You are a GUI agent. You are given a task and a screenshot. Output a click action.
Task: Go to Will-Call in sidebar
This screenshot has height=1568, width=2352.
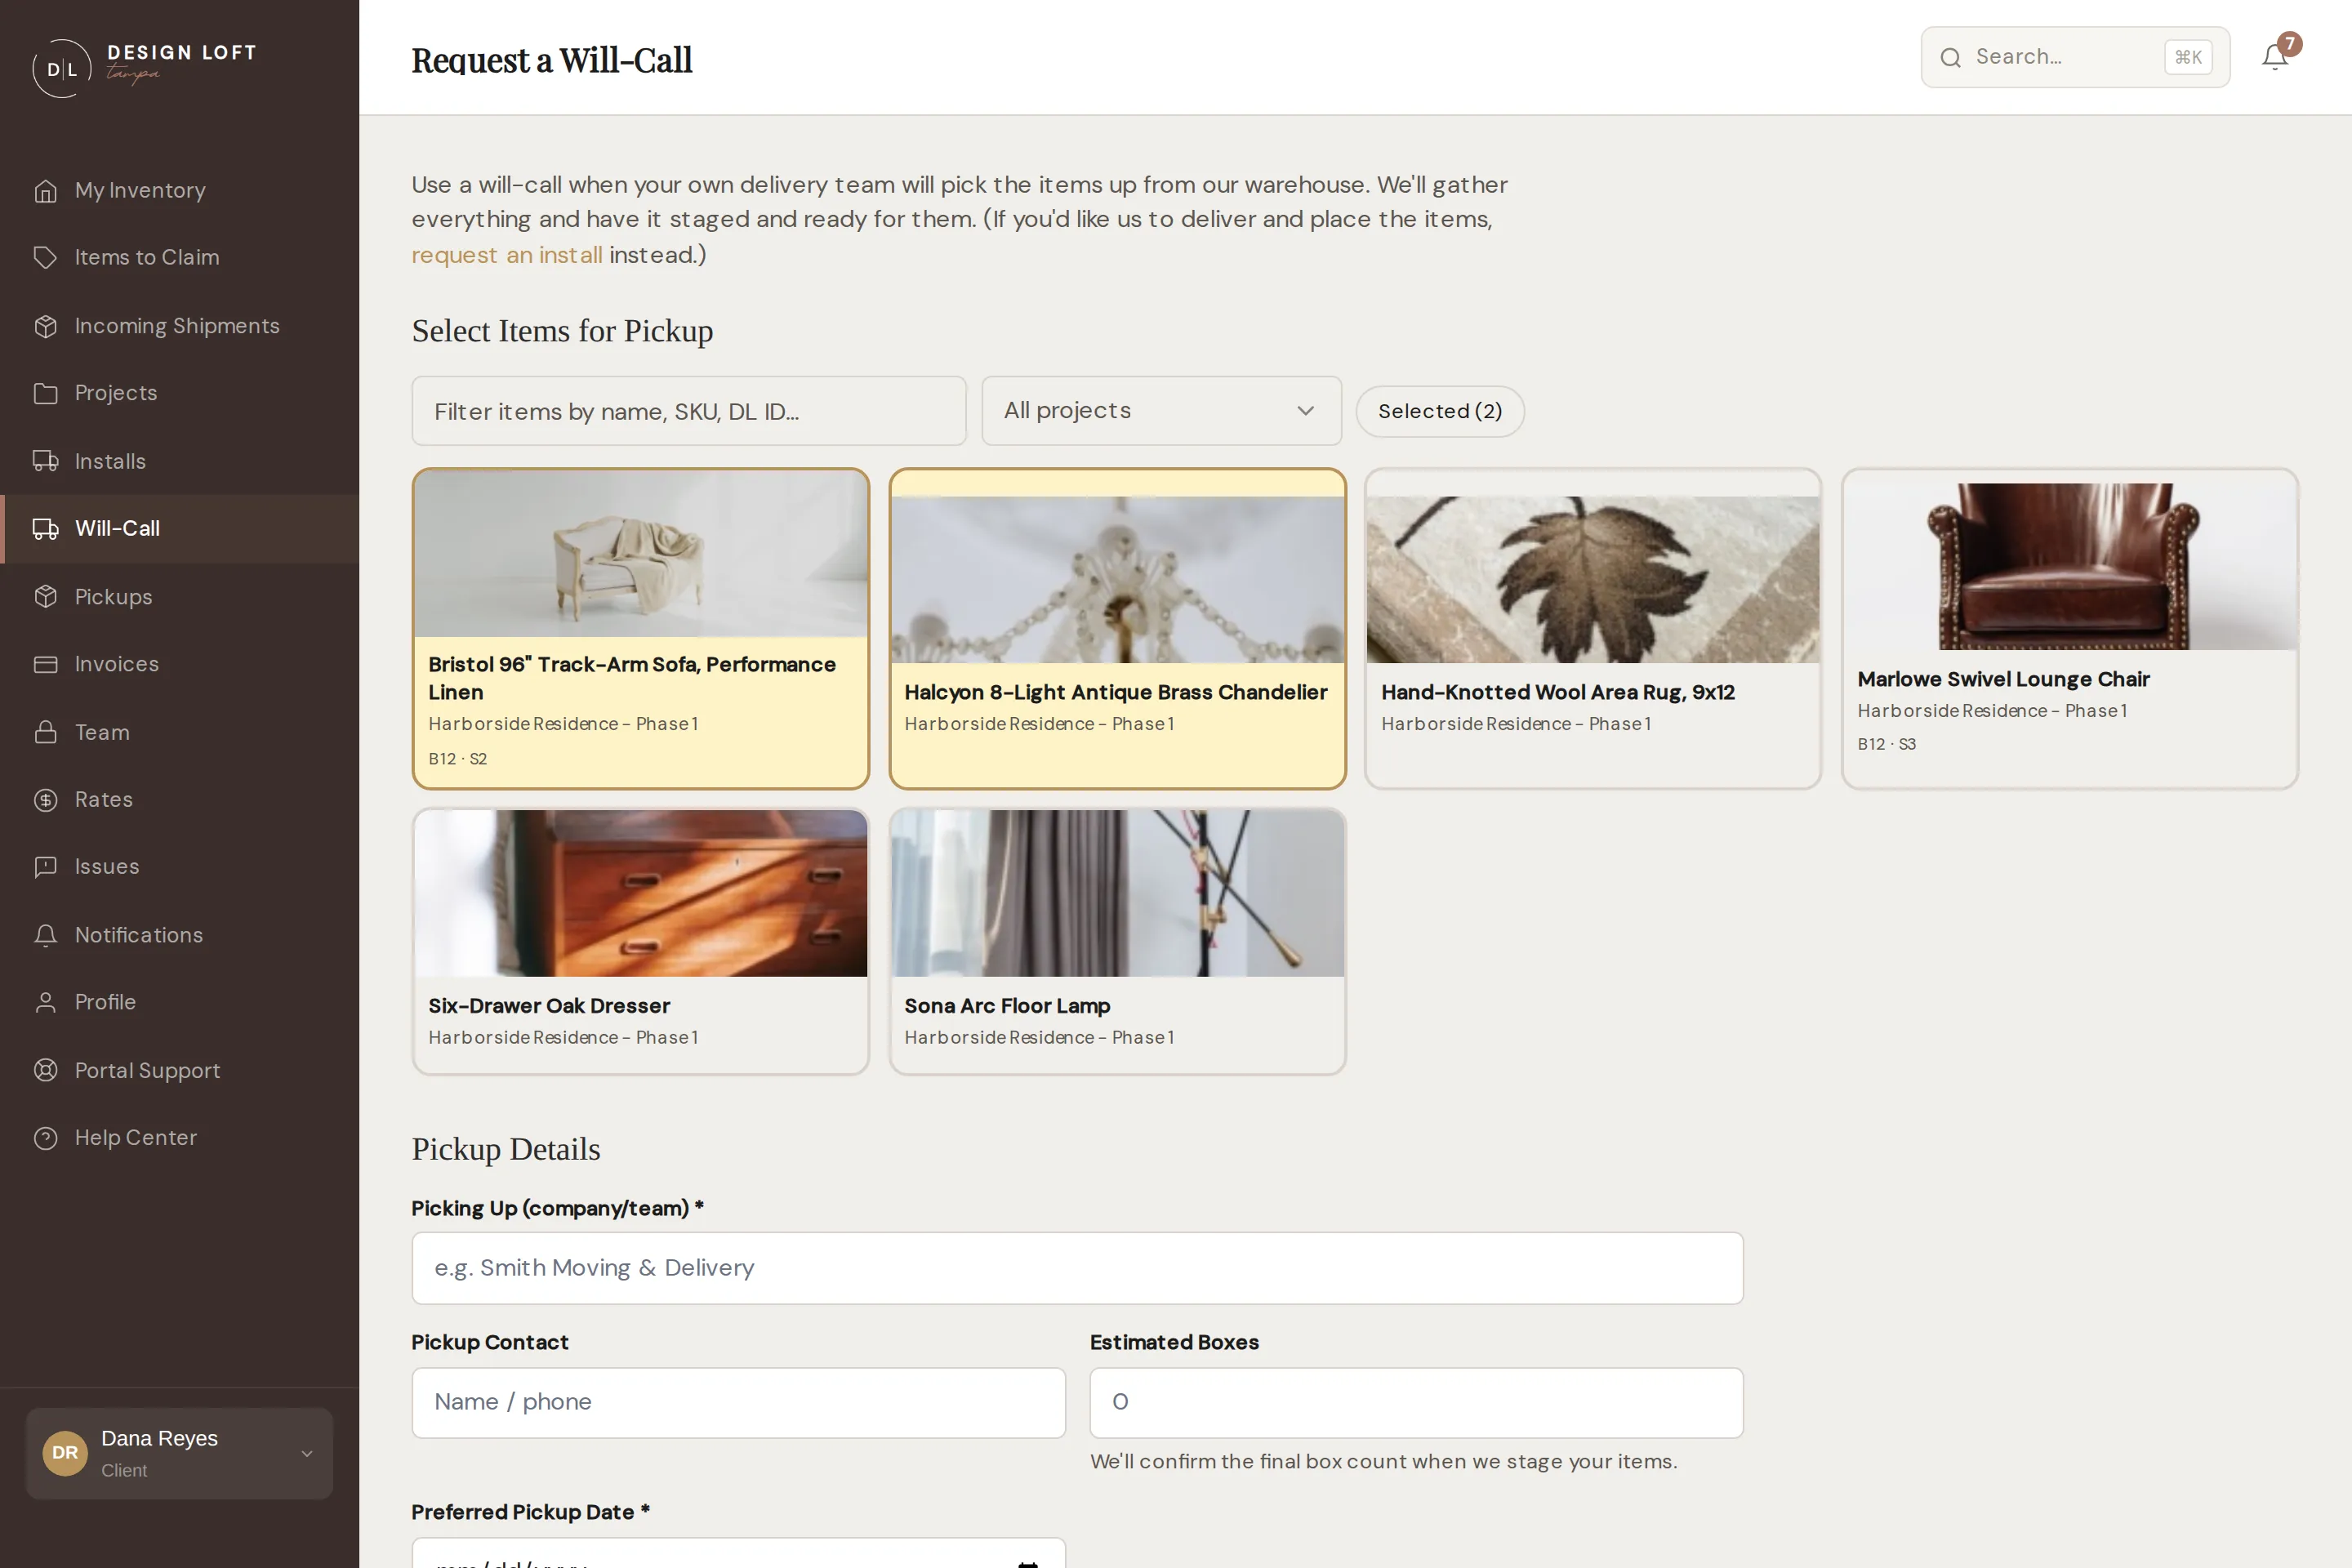click(x=180, y=529)
